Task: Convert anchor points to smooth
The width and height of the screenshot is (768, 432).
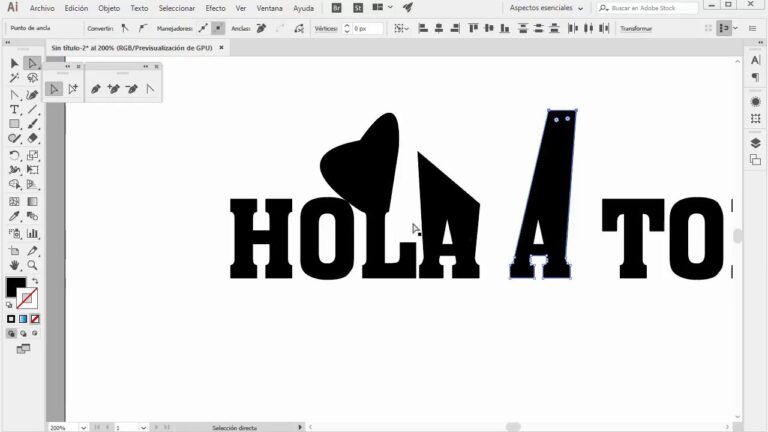Action: tap(142, 28)
